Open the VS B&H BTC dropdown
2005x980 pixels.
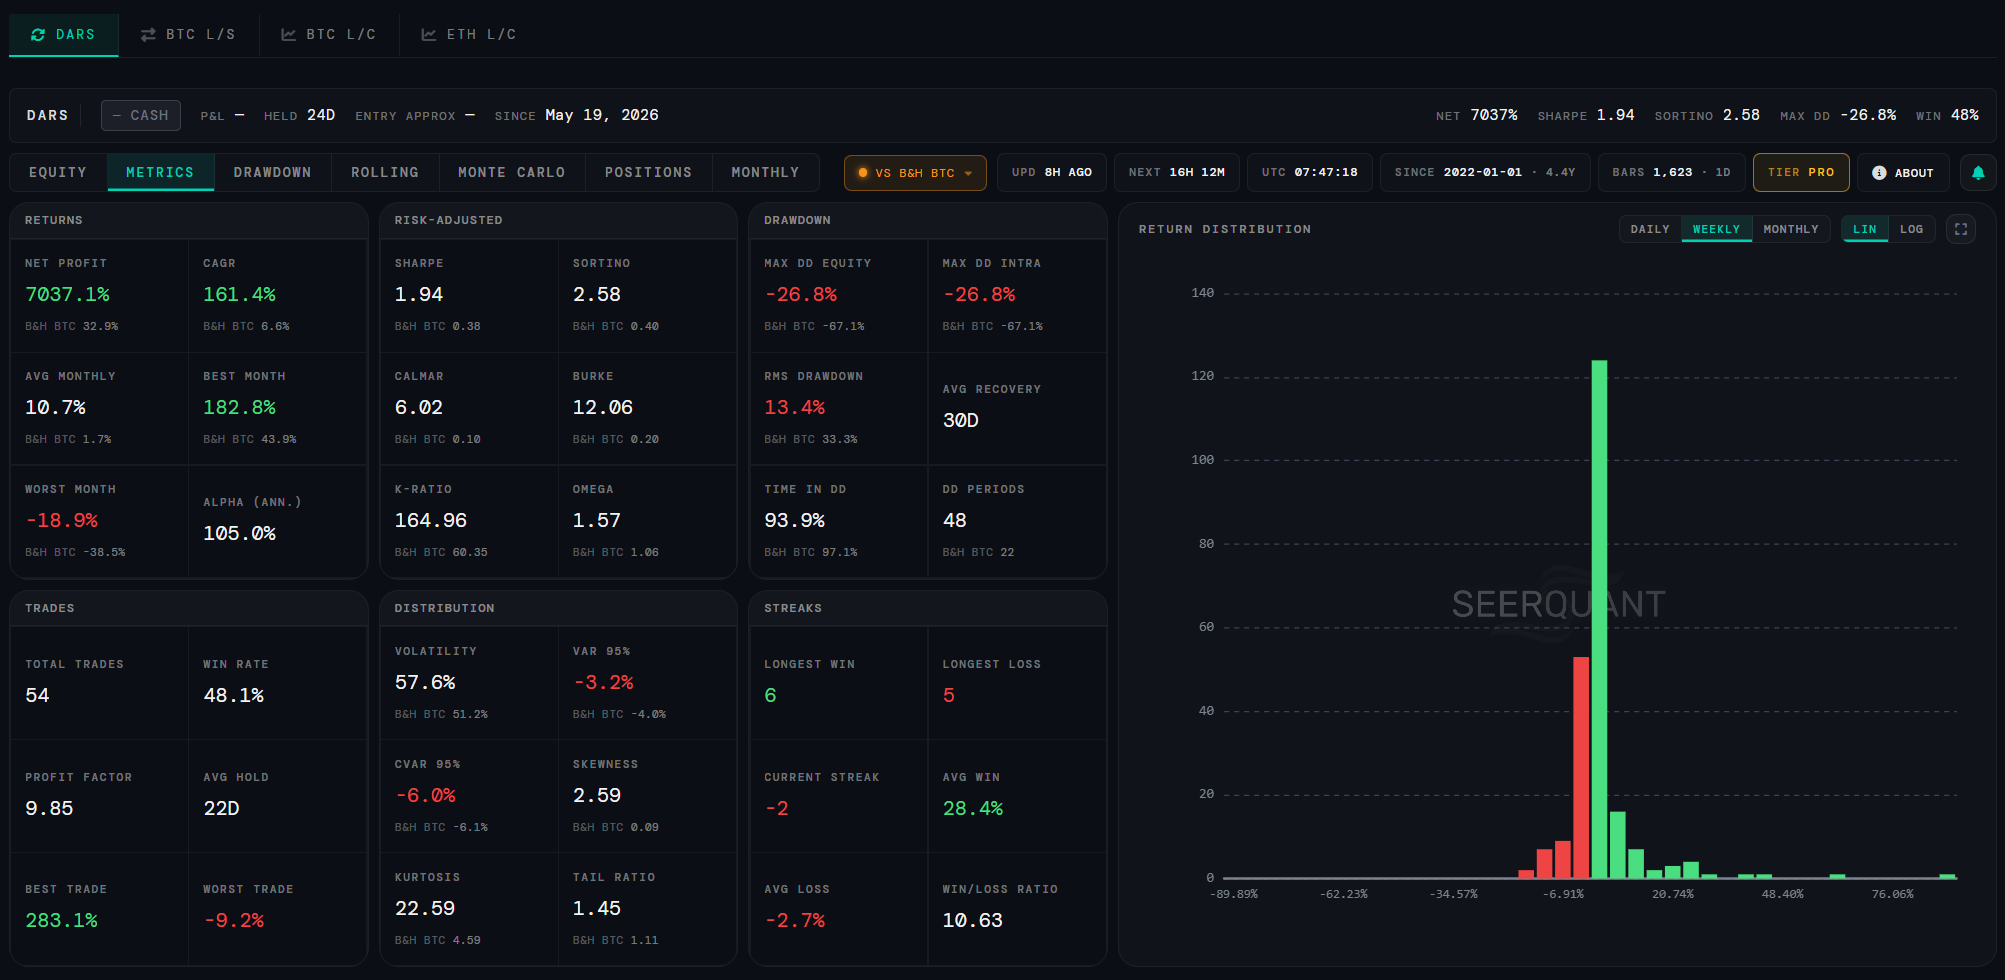click(x=915, y=172)
